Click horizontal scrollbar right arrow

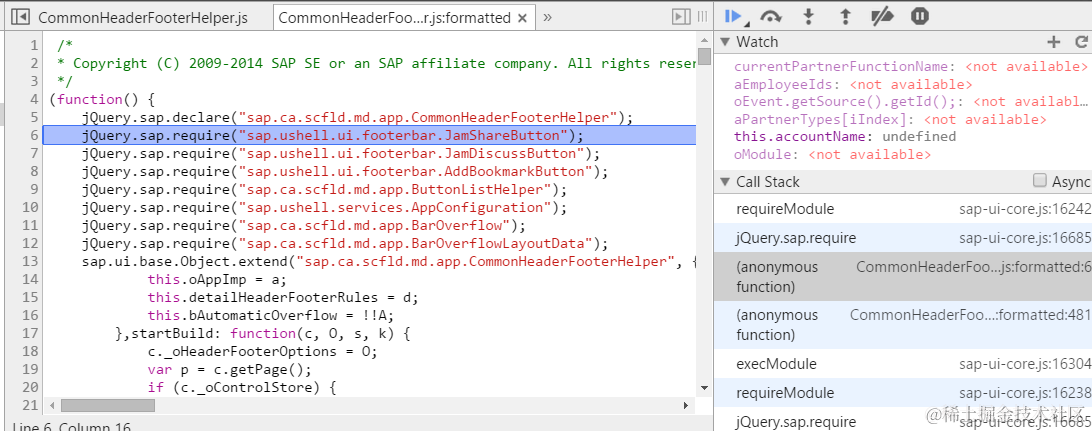point(686,405)
